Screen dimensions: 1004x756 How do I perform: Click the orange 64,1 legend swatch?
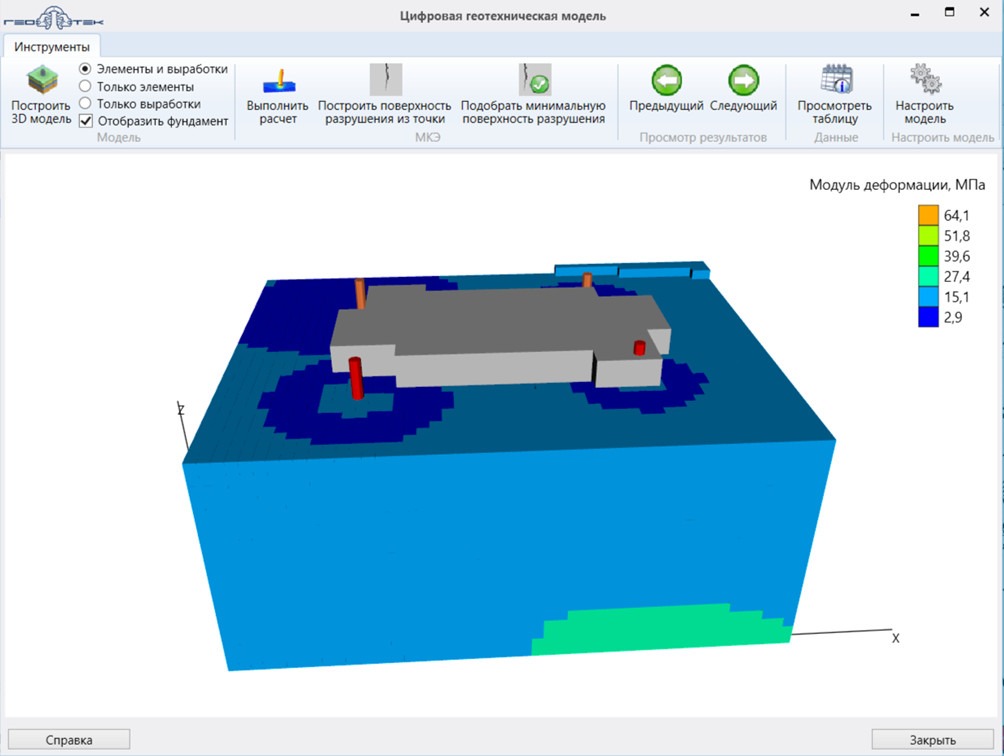929,215
